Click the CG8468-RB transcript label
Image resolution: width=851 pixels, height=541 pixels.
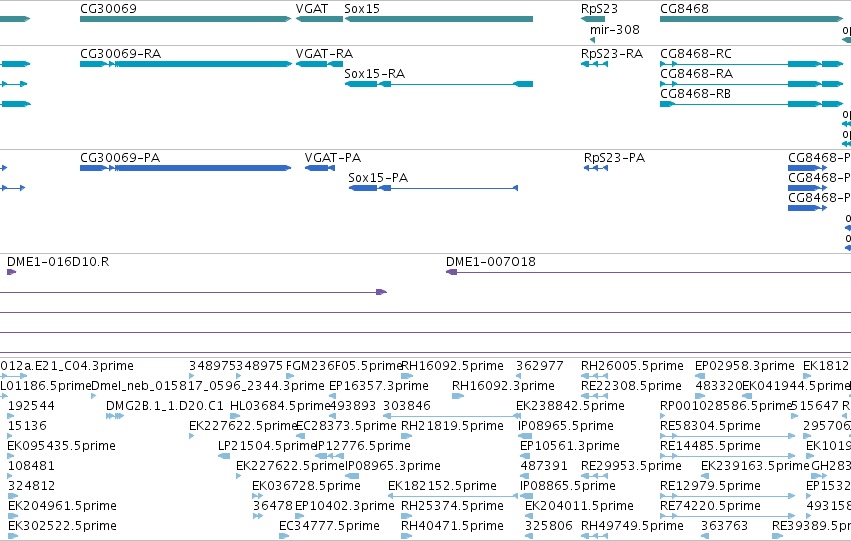695,93
